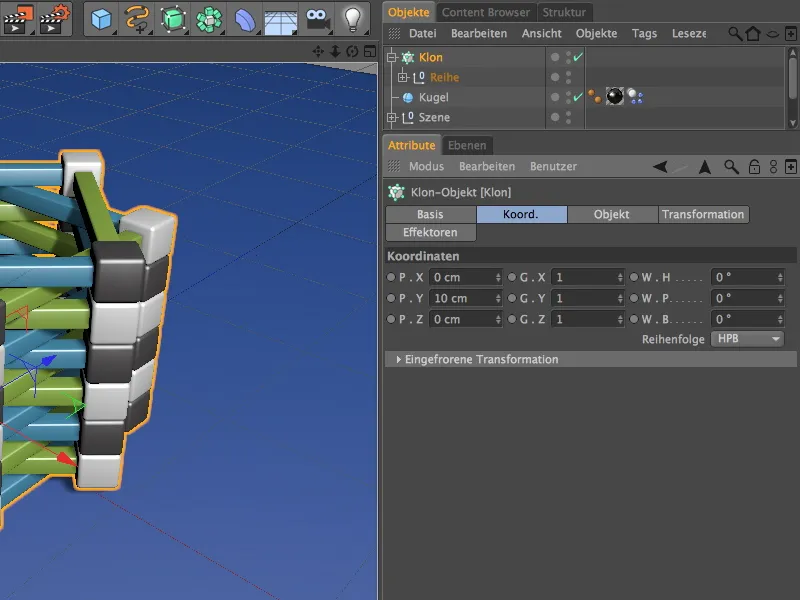Open the Objekt tab button
Viewport: 800px width, 600px height.
pyautogui.click(x=612, y=214)
